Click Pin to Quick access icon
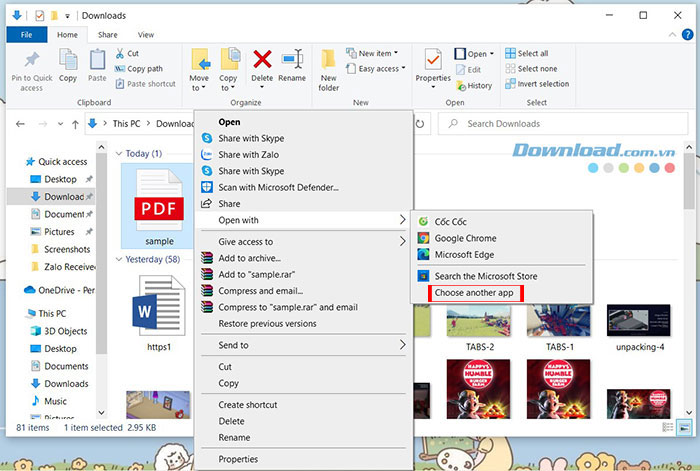Image resolution: width=700 pixels, height=471 pixels. click(x=32, y=68)
